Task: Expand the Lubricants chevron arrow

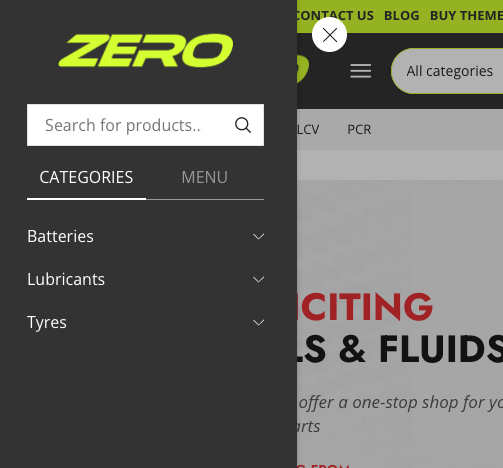Action: 258,279
